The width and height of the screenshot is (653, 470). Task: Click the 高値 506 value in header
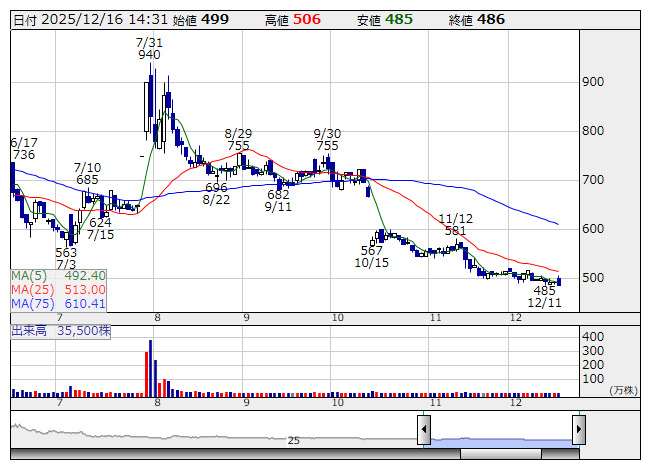pyautogui.click(x=307, y=20)
